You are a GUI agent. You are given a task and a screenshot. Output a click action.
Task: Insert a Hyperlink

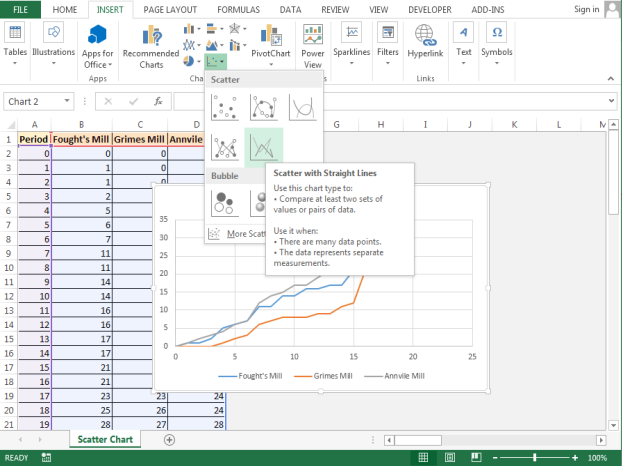pos(425,41)
